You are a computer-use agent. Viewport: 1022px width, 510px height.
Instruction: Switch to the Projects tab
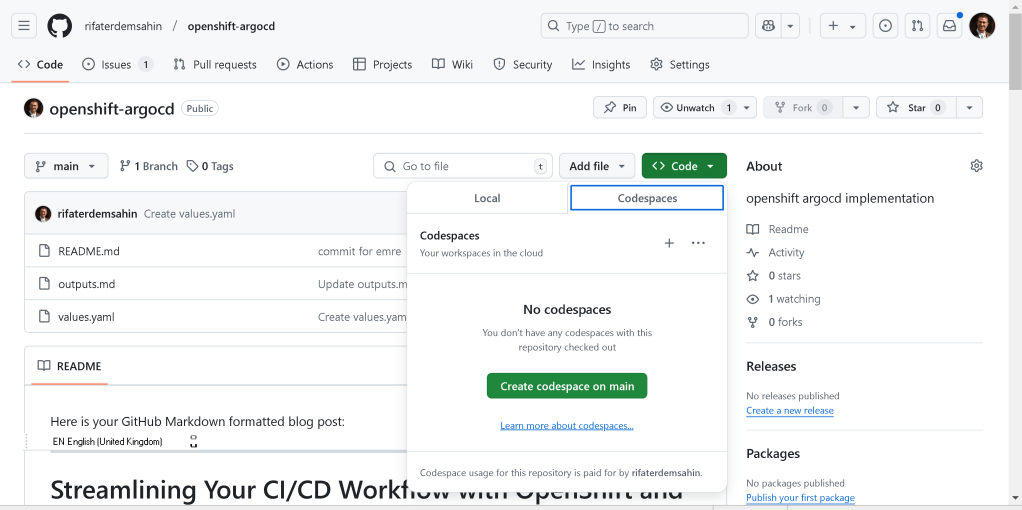click(x=383, y=65)
